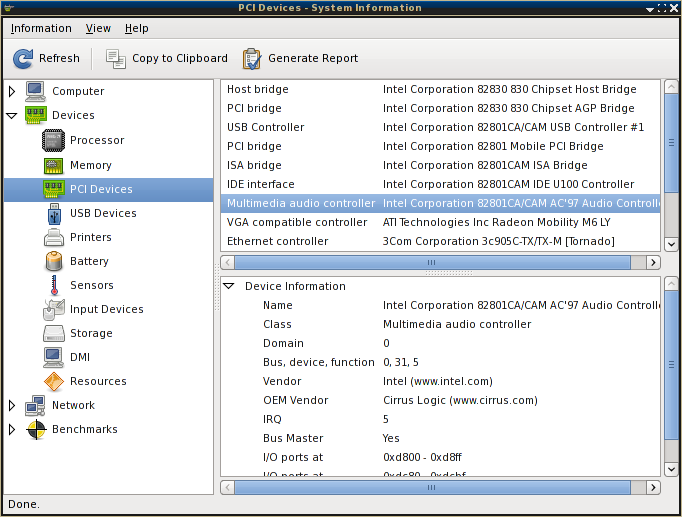Click the Generate Report label
Viewport: 682px width, 517px height.
(x=313, y=58)
